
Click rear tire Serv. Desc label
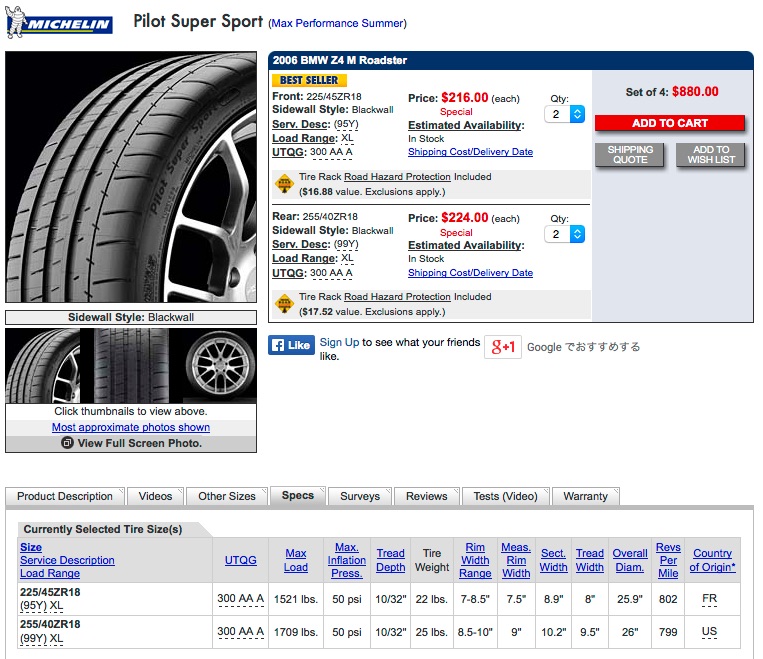[x=301, y=244]
